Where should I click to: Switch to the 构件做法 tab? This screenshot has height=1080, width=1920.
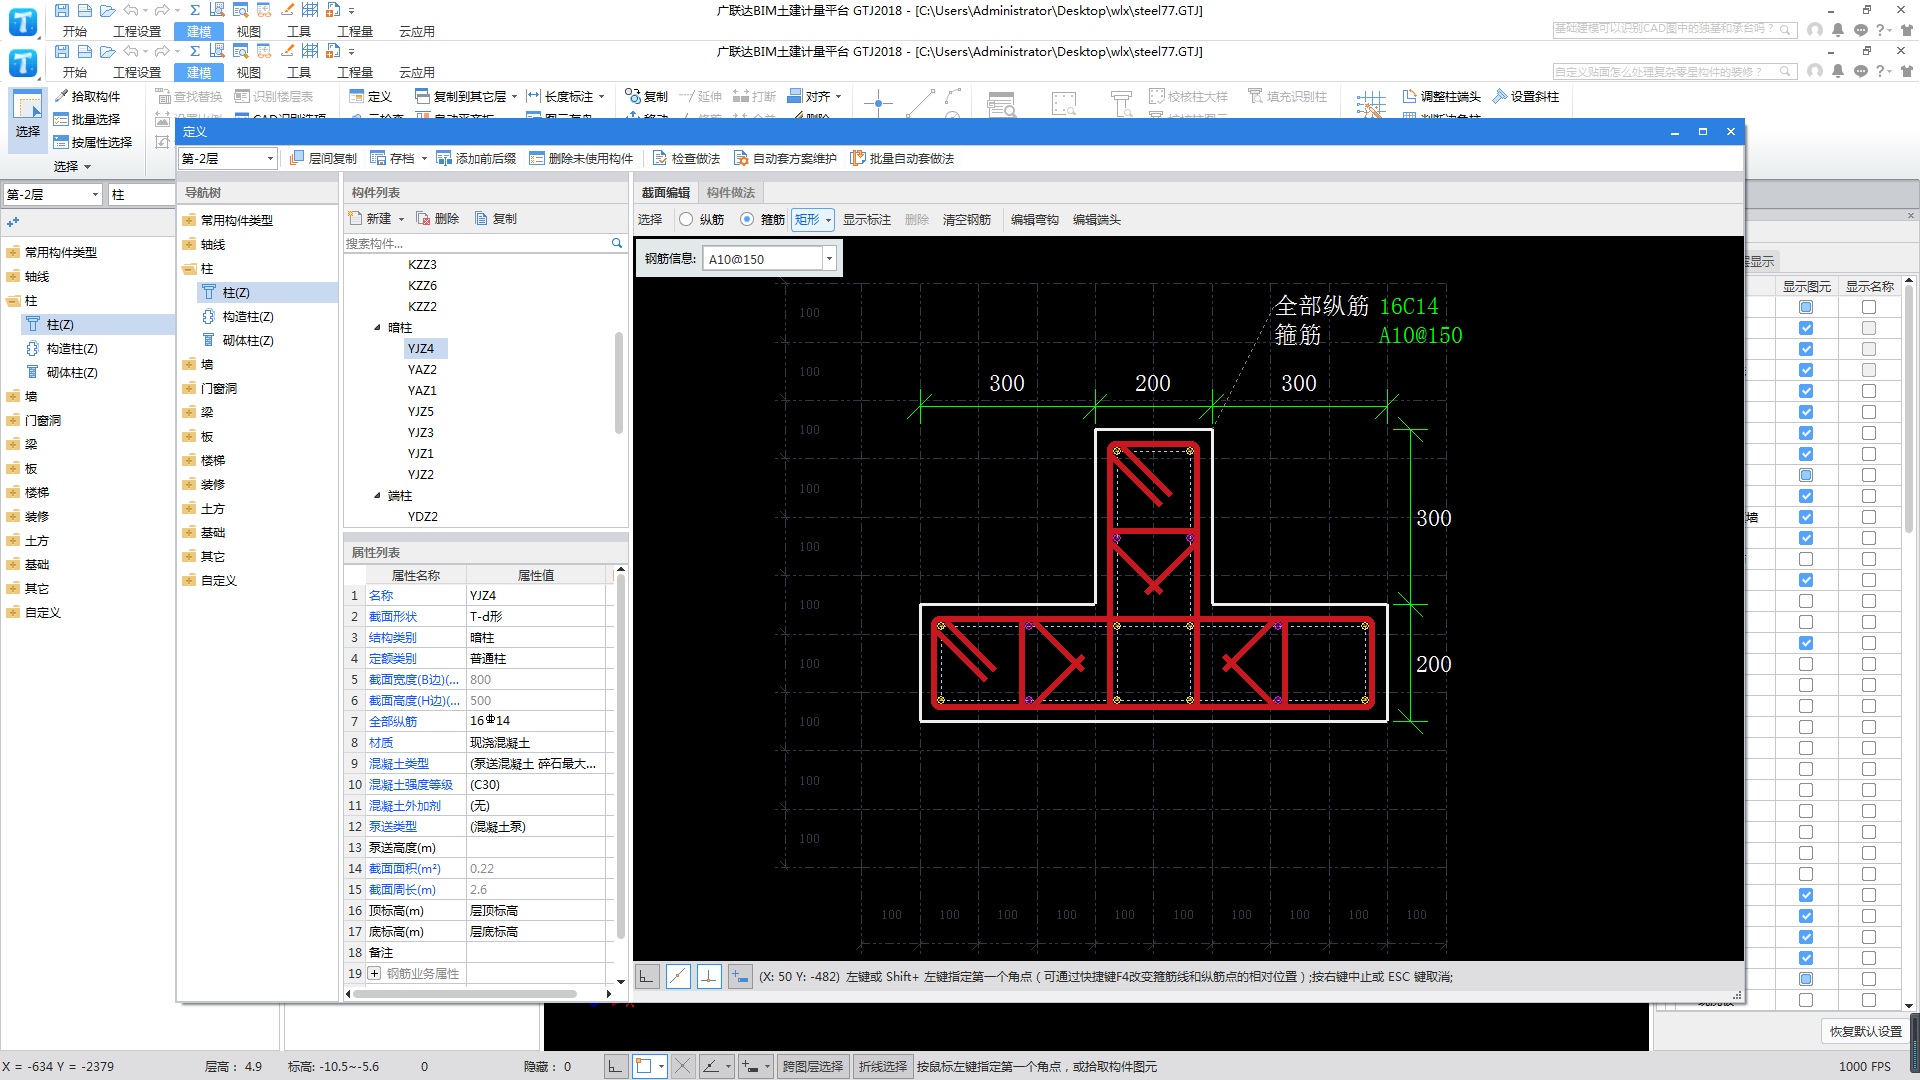(731, 192)
